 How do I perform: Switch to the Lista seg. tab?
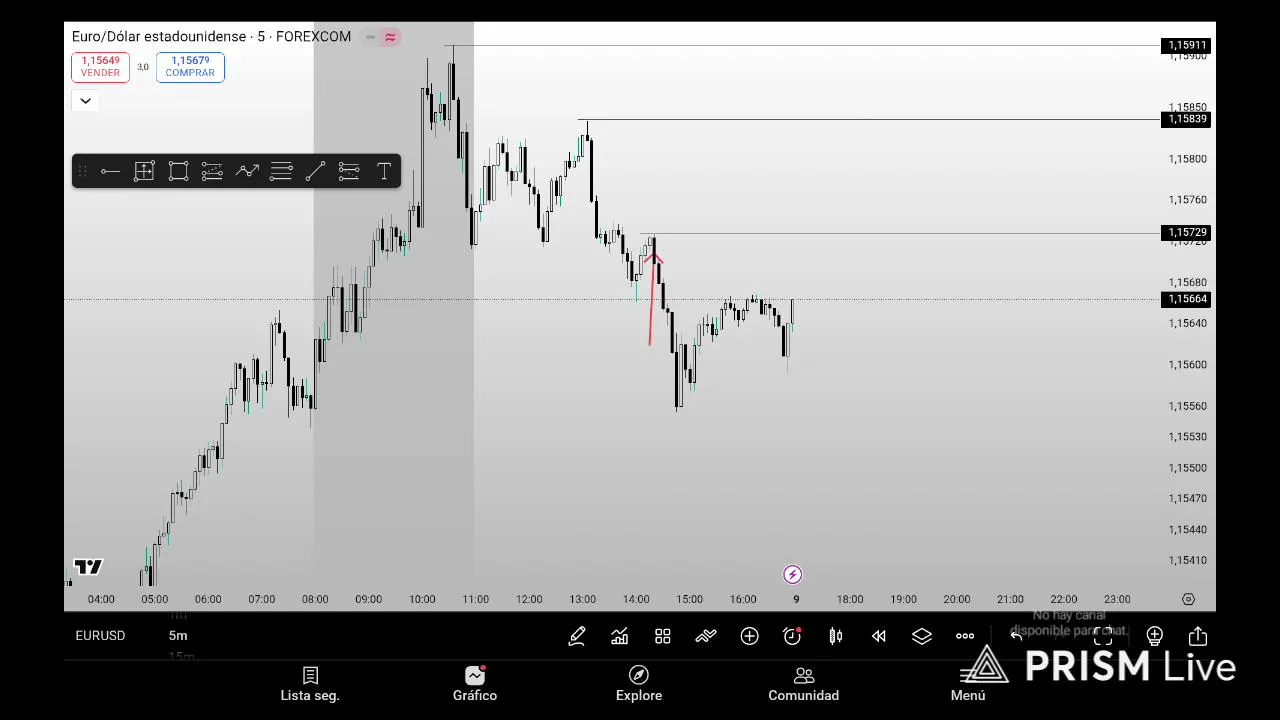pyautogui.click(x=310, y=684)
